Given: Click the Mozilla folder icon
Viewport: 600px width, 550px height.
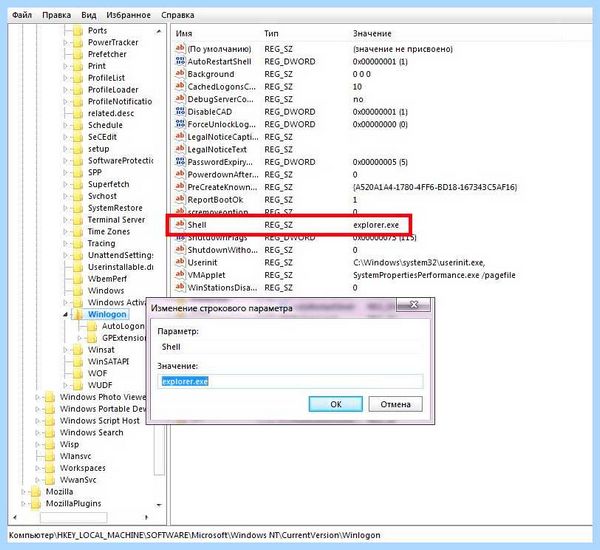Looking at the screenshot, I should [x=36, y=491].
